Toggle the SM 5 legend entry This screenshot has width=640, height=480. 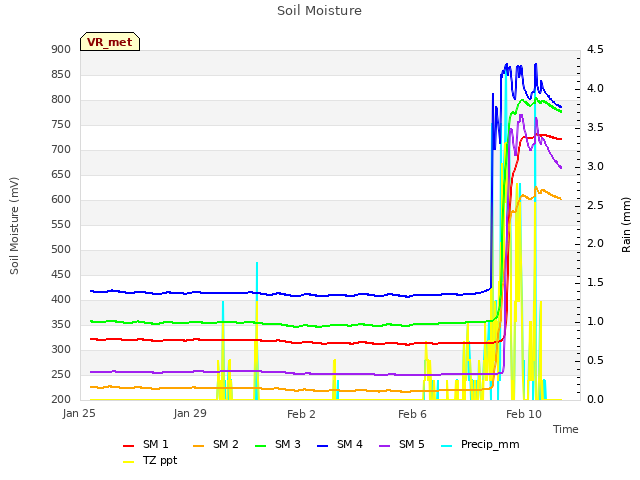[x=402, y=444]
